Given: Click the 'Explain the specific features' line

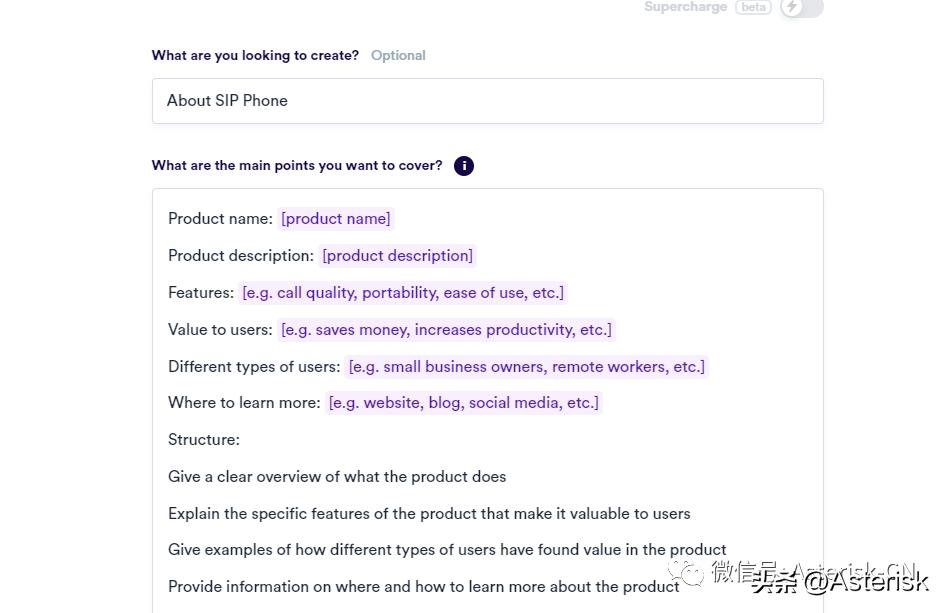Looking at the screenshot, I should 429,514.
